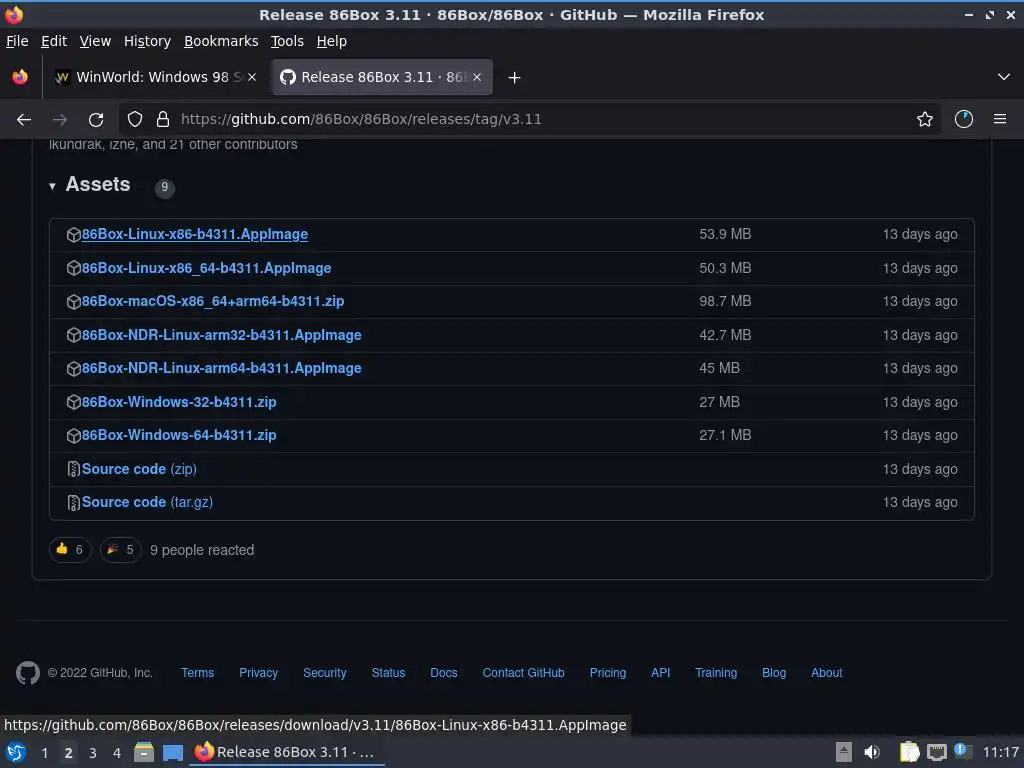Open the API footer link
Screen dimensions: 1024x768
pyautogui.click(x=661, y=673)
